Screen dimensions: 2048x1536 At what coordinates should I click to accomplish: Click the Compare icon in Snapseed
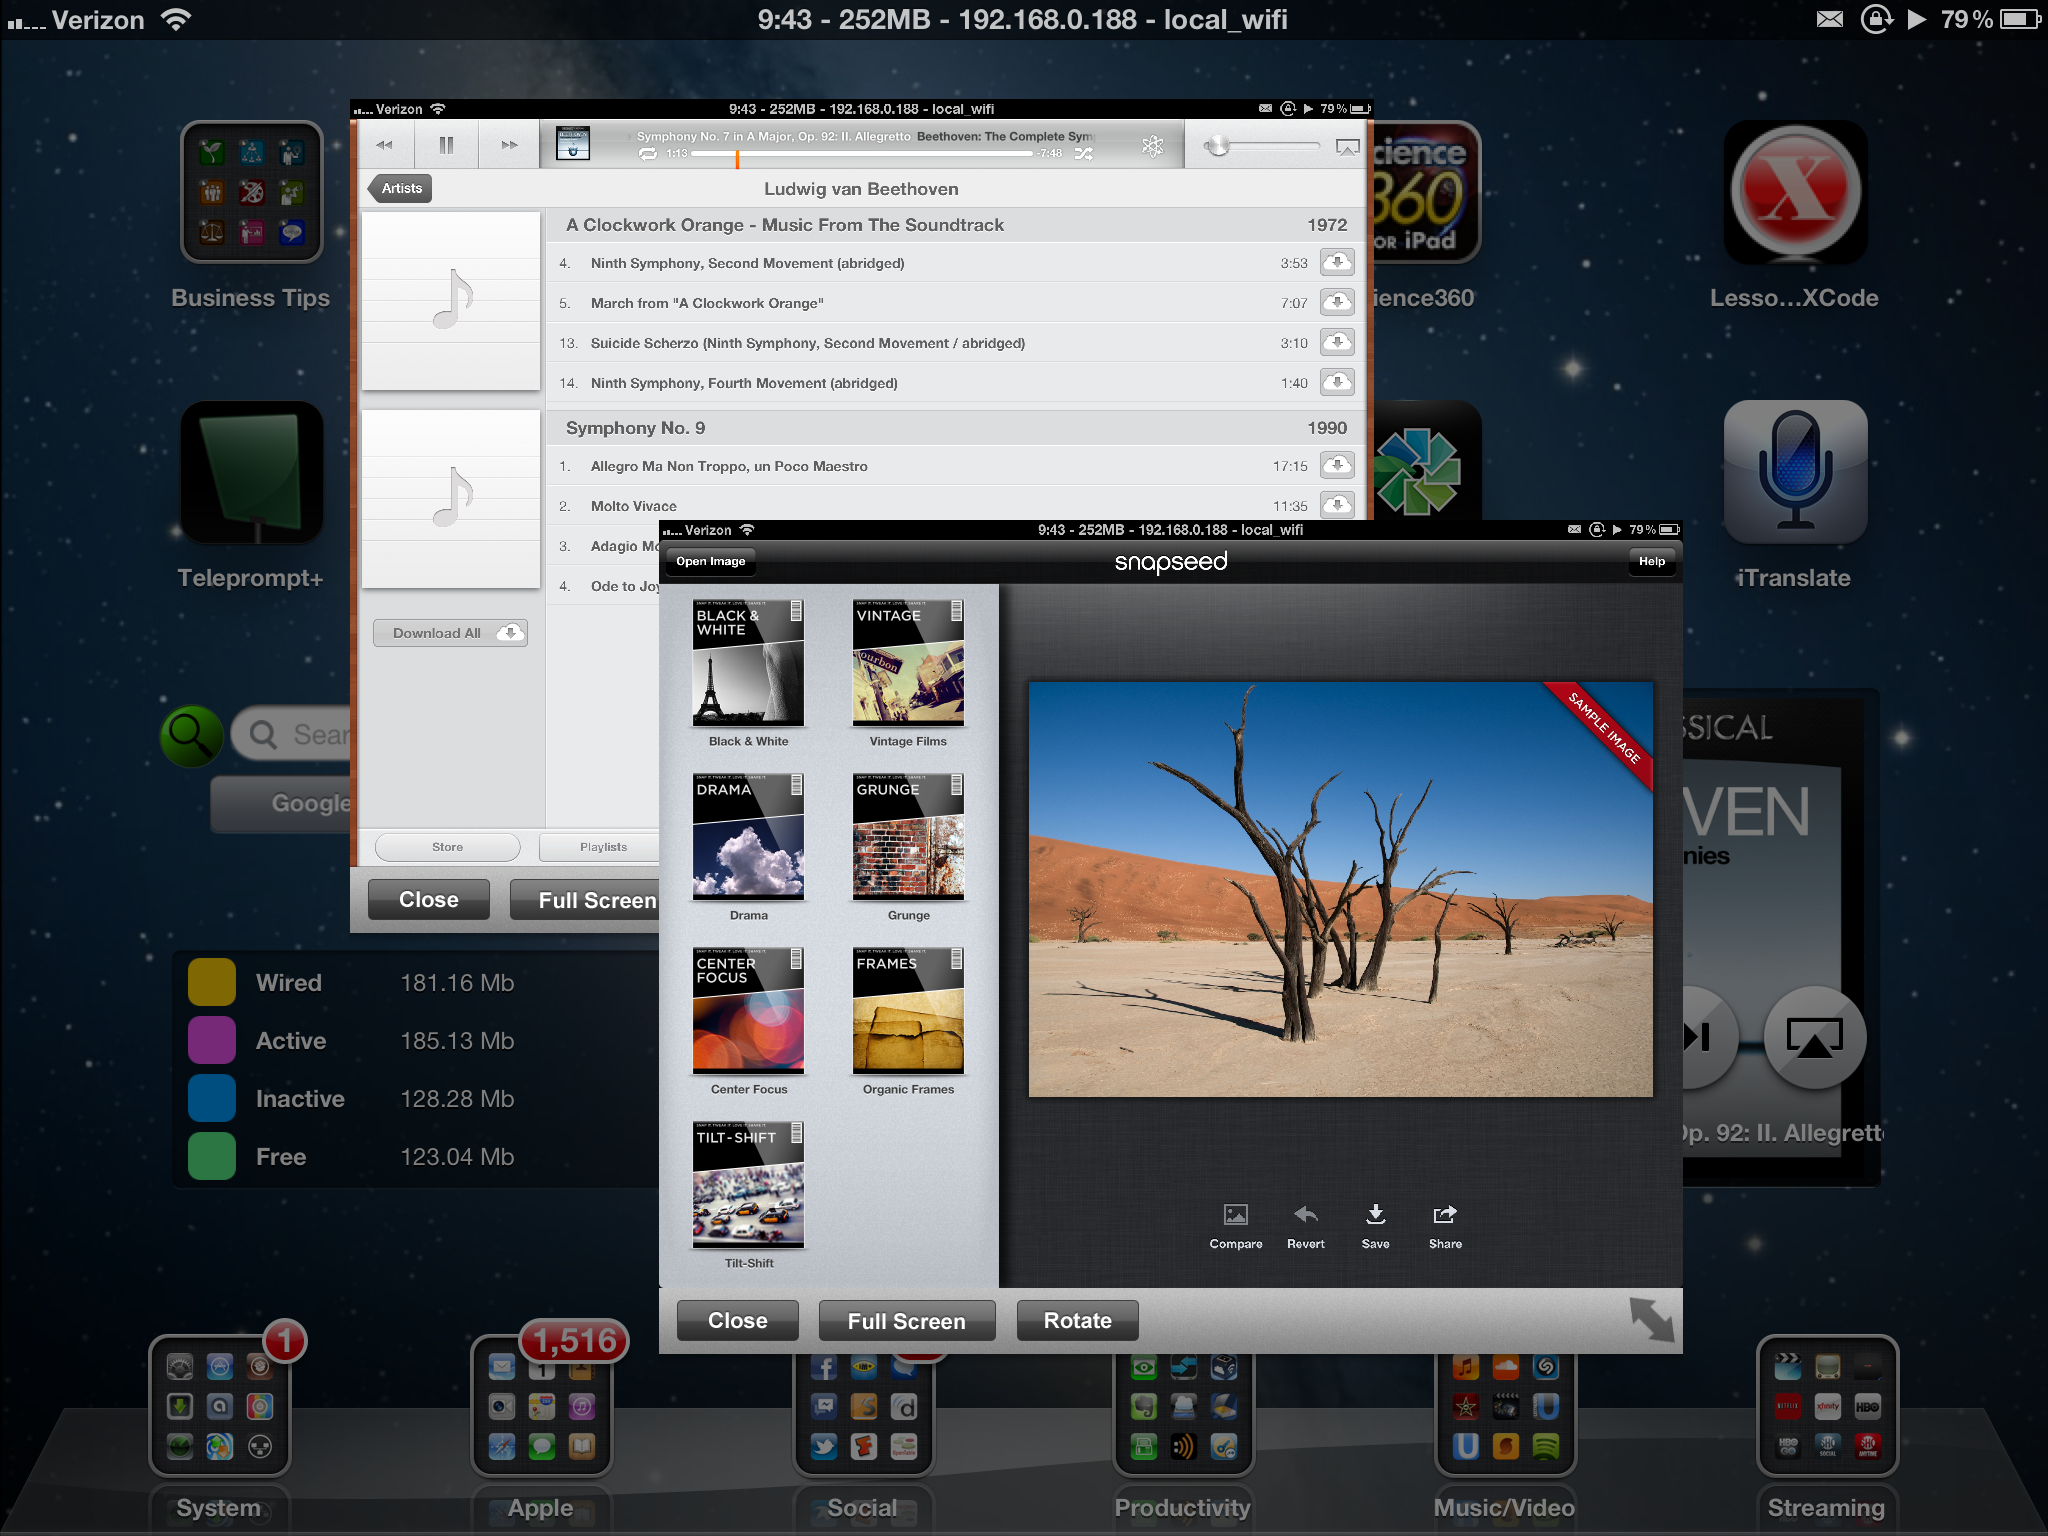click(x=1235, y=1216)
